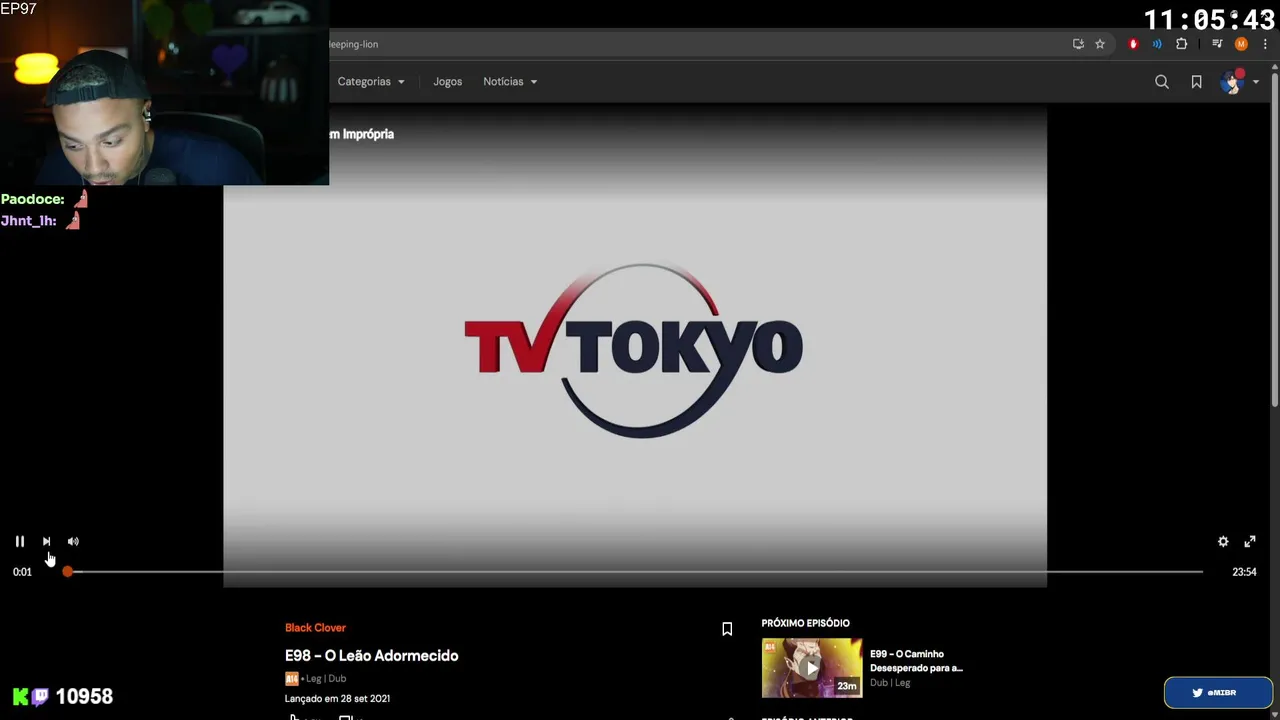Expand the Notícias menu
This screenshot has width=1280, height=720.
510,82
